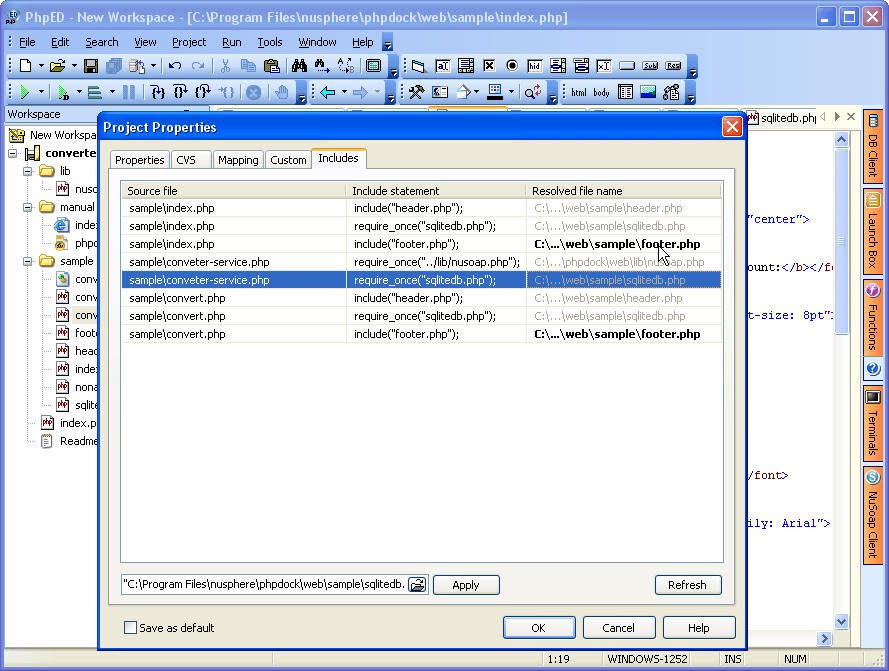Image resolution: width=889 pixels, height=671 pixels.
Task: Select row with require_once("../lib/nusoap.php")
Action: pos(421,262)
